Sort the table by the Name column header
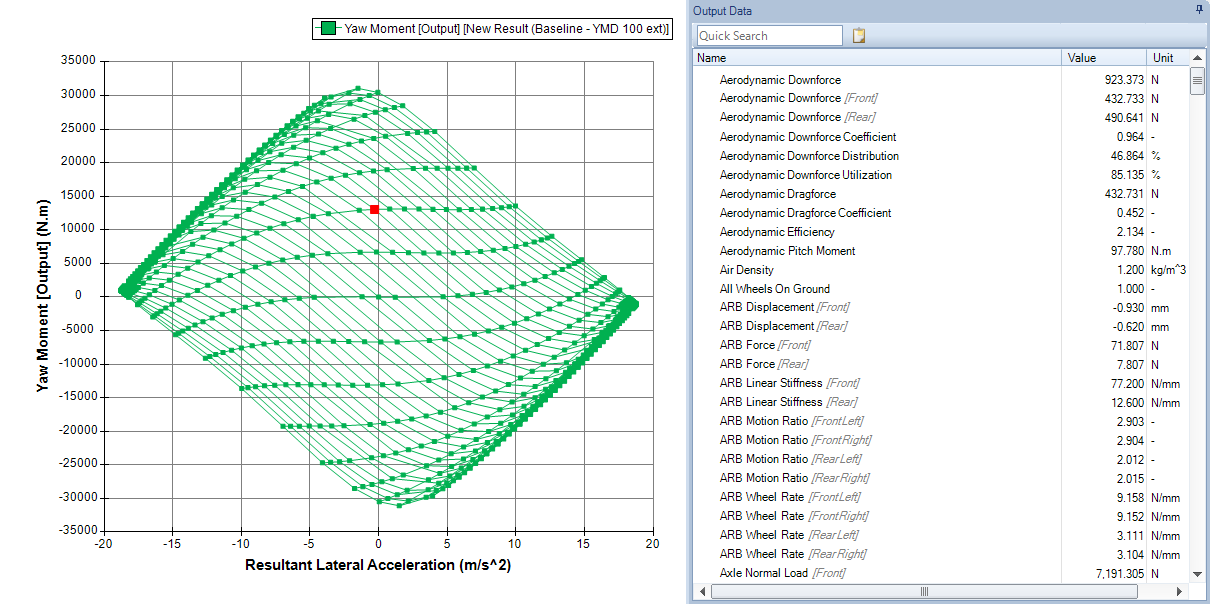Viewport: 1210px width, 604px height. (877, 58)
